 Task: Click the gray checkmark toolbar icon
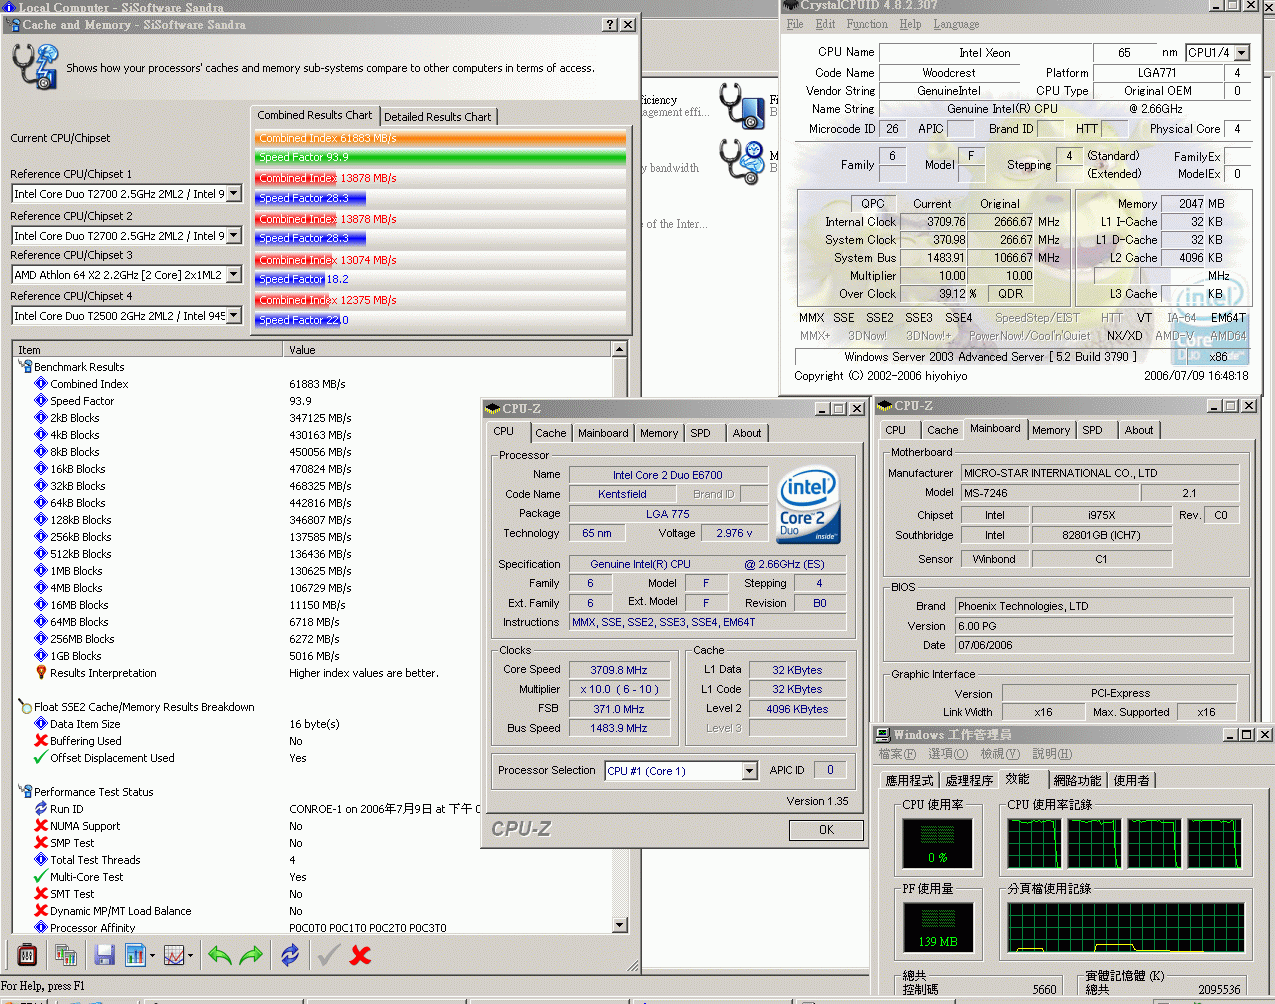pos(328,955)
